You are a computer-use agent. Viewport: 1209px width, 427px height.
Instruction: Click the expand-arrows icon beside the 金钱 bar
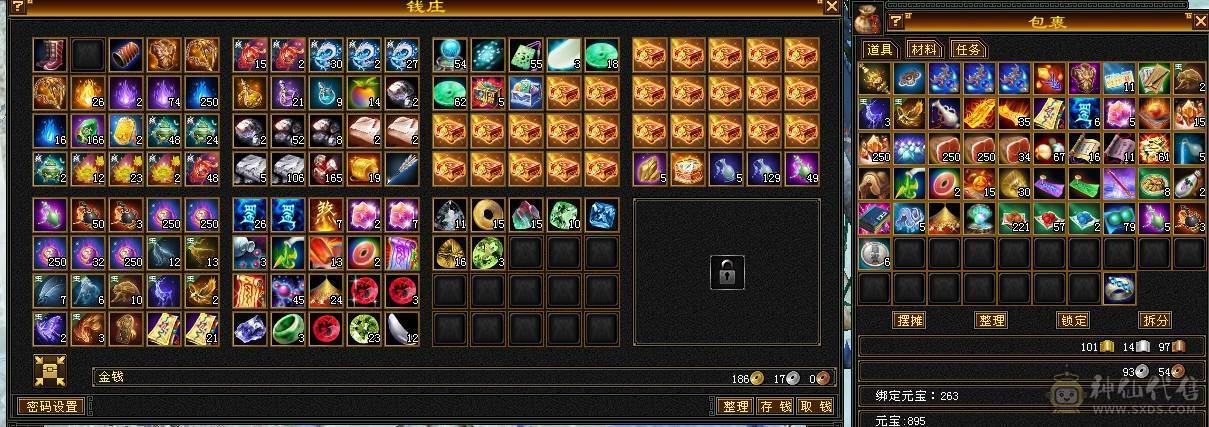49,371
